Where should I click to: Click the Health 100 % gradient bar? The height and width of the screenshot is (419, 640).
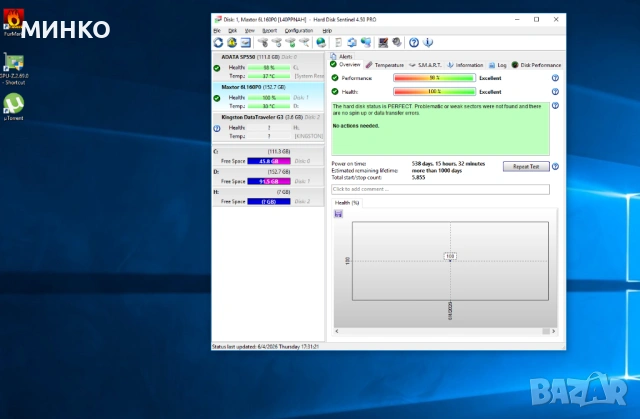click(x=434, y=92)
